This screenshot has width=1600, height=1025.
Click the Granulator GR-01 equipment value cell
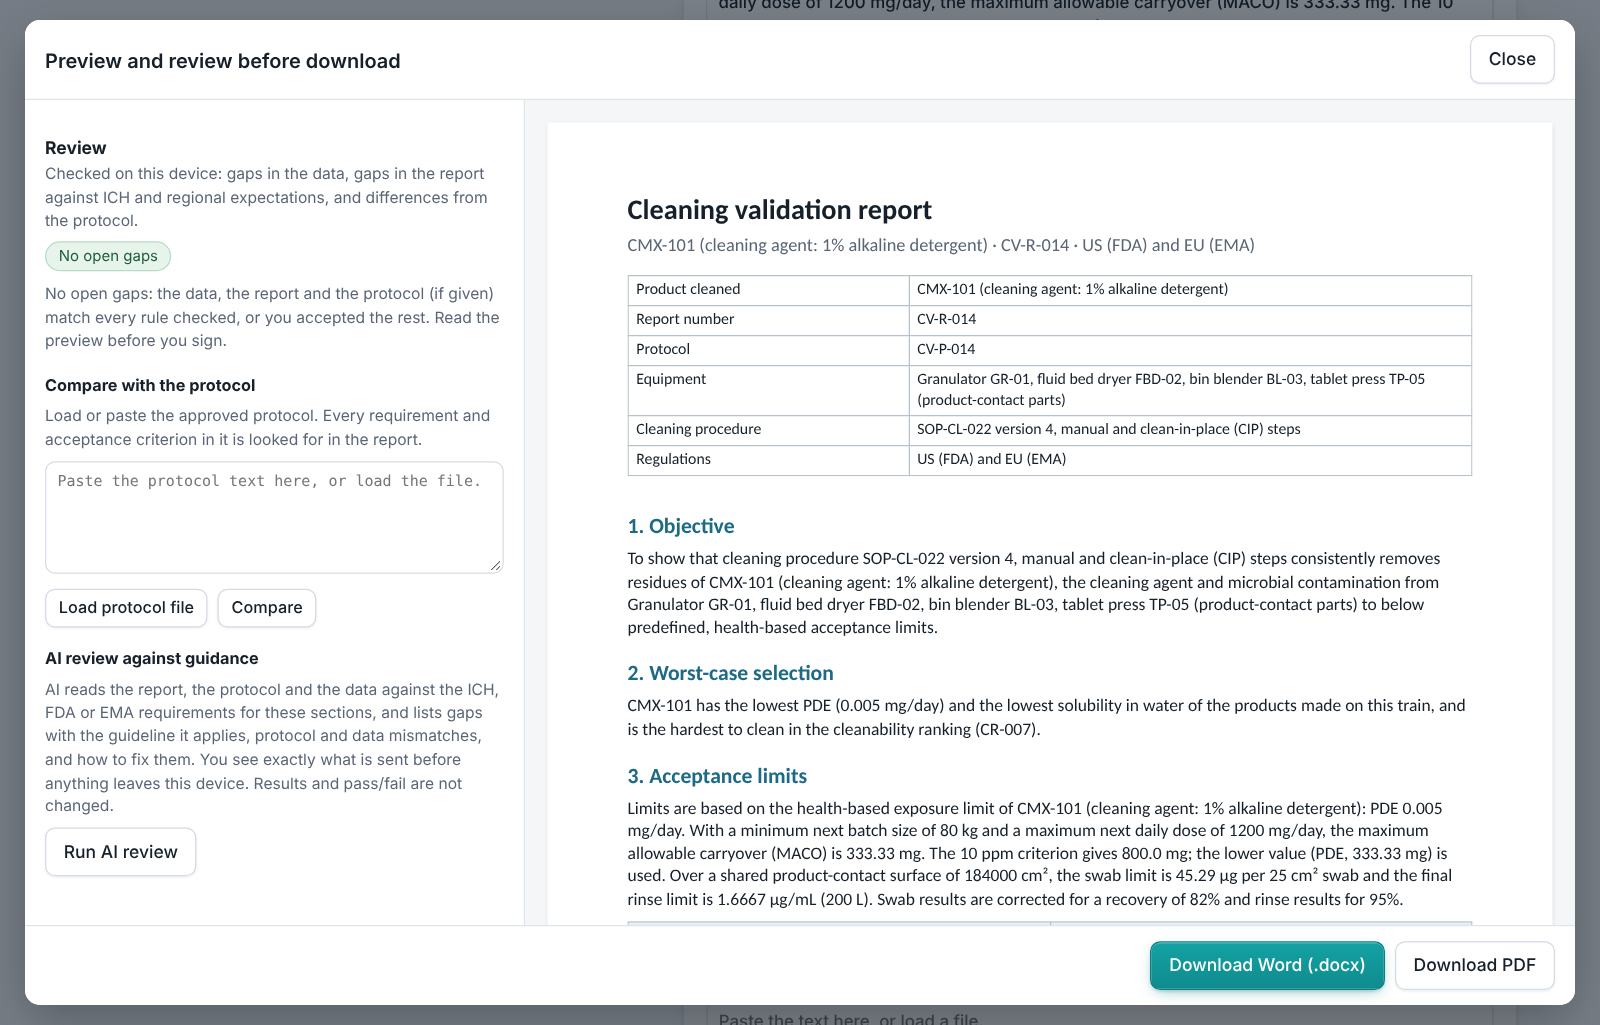tap(1190, 390)
